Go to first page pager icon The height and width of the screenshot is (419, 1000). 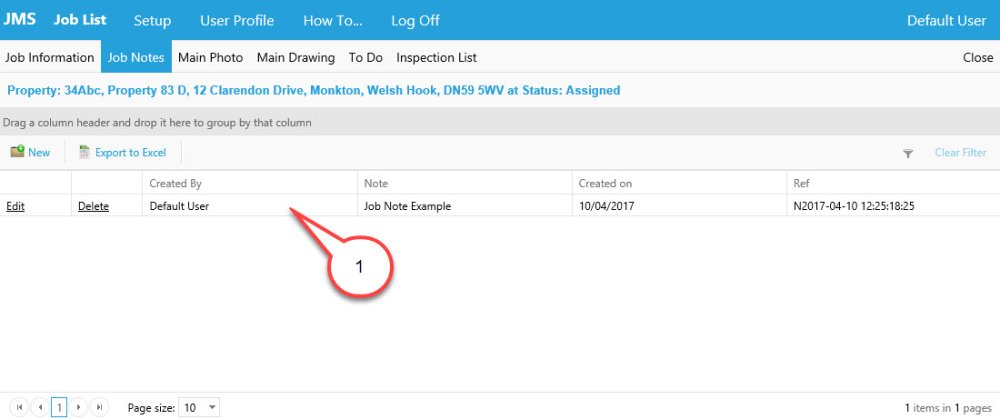[19, 407]
